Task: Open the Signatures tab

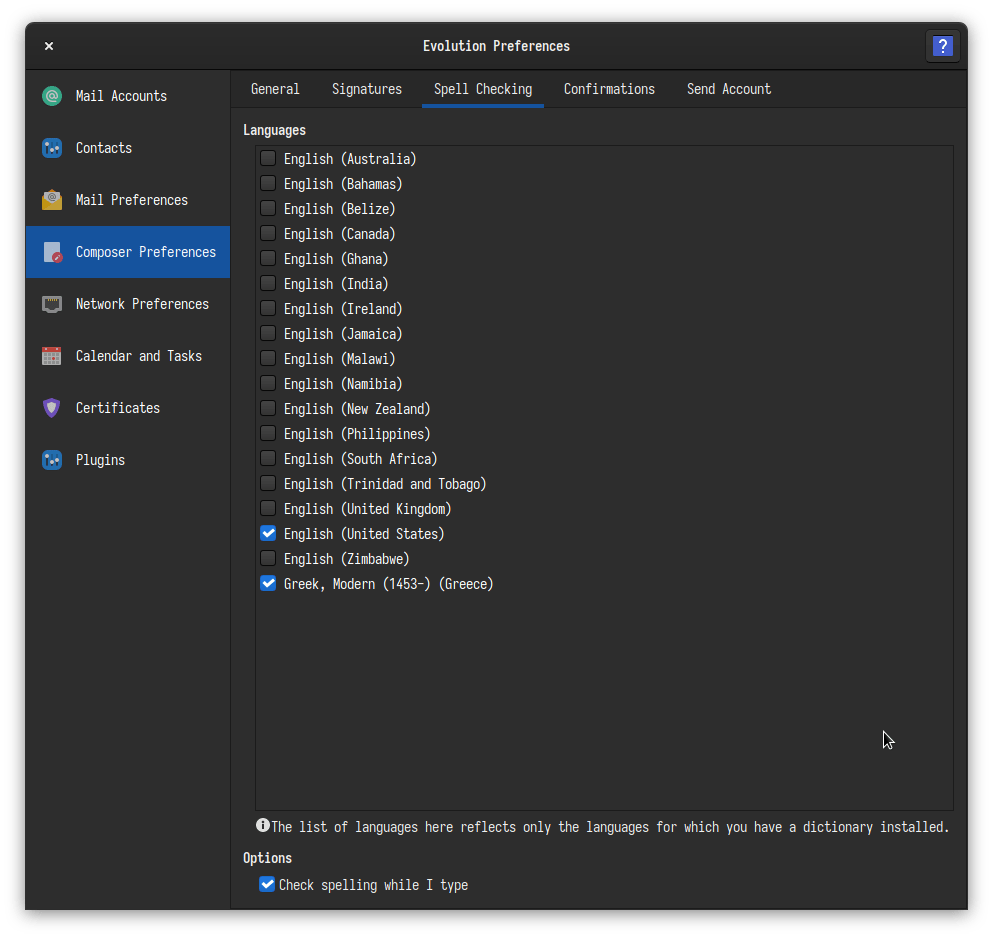Action: coord(367,89)
